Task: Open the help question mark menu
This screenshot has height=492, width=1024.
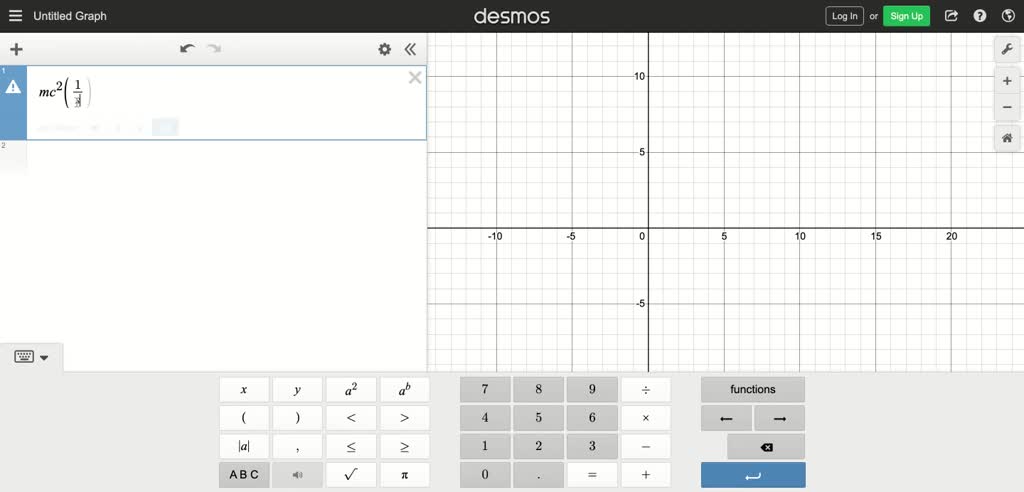Action: tap(980, 16)
